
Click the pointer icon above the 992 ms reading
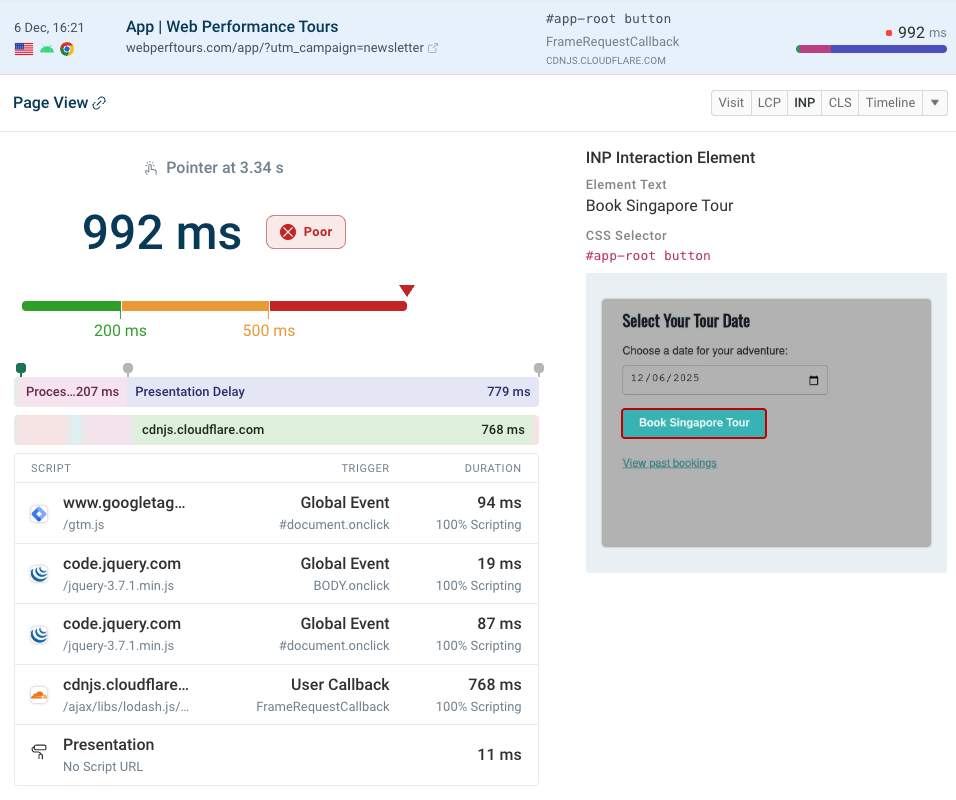[151, 168]
